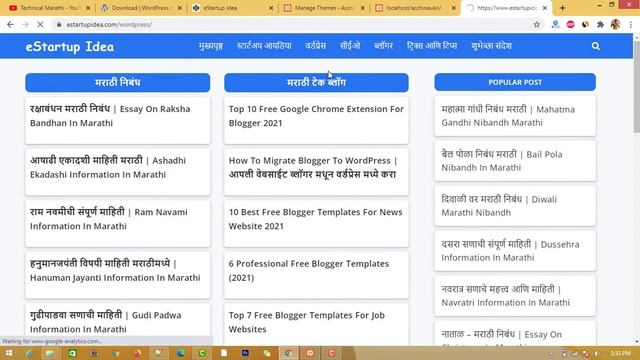Switch to the Technical Marathi YouTube tab
This screenshot has height=360, width=640.
[x=49, y=8]
